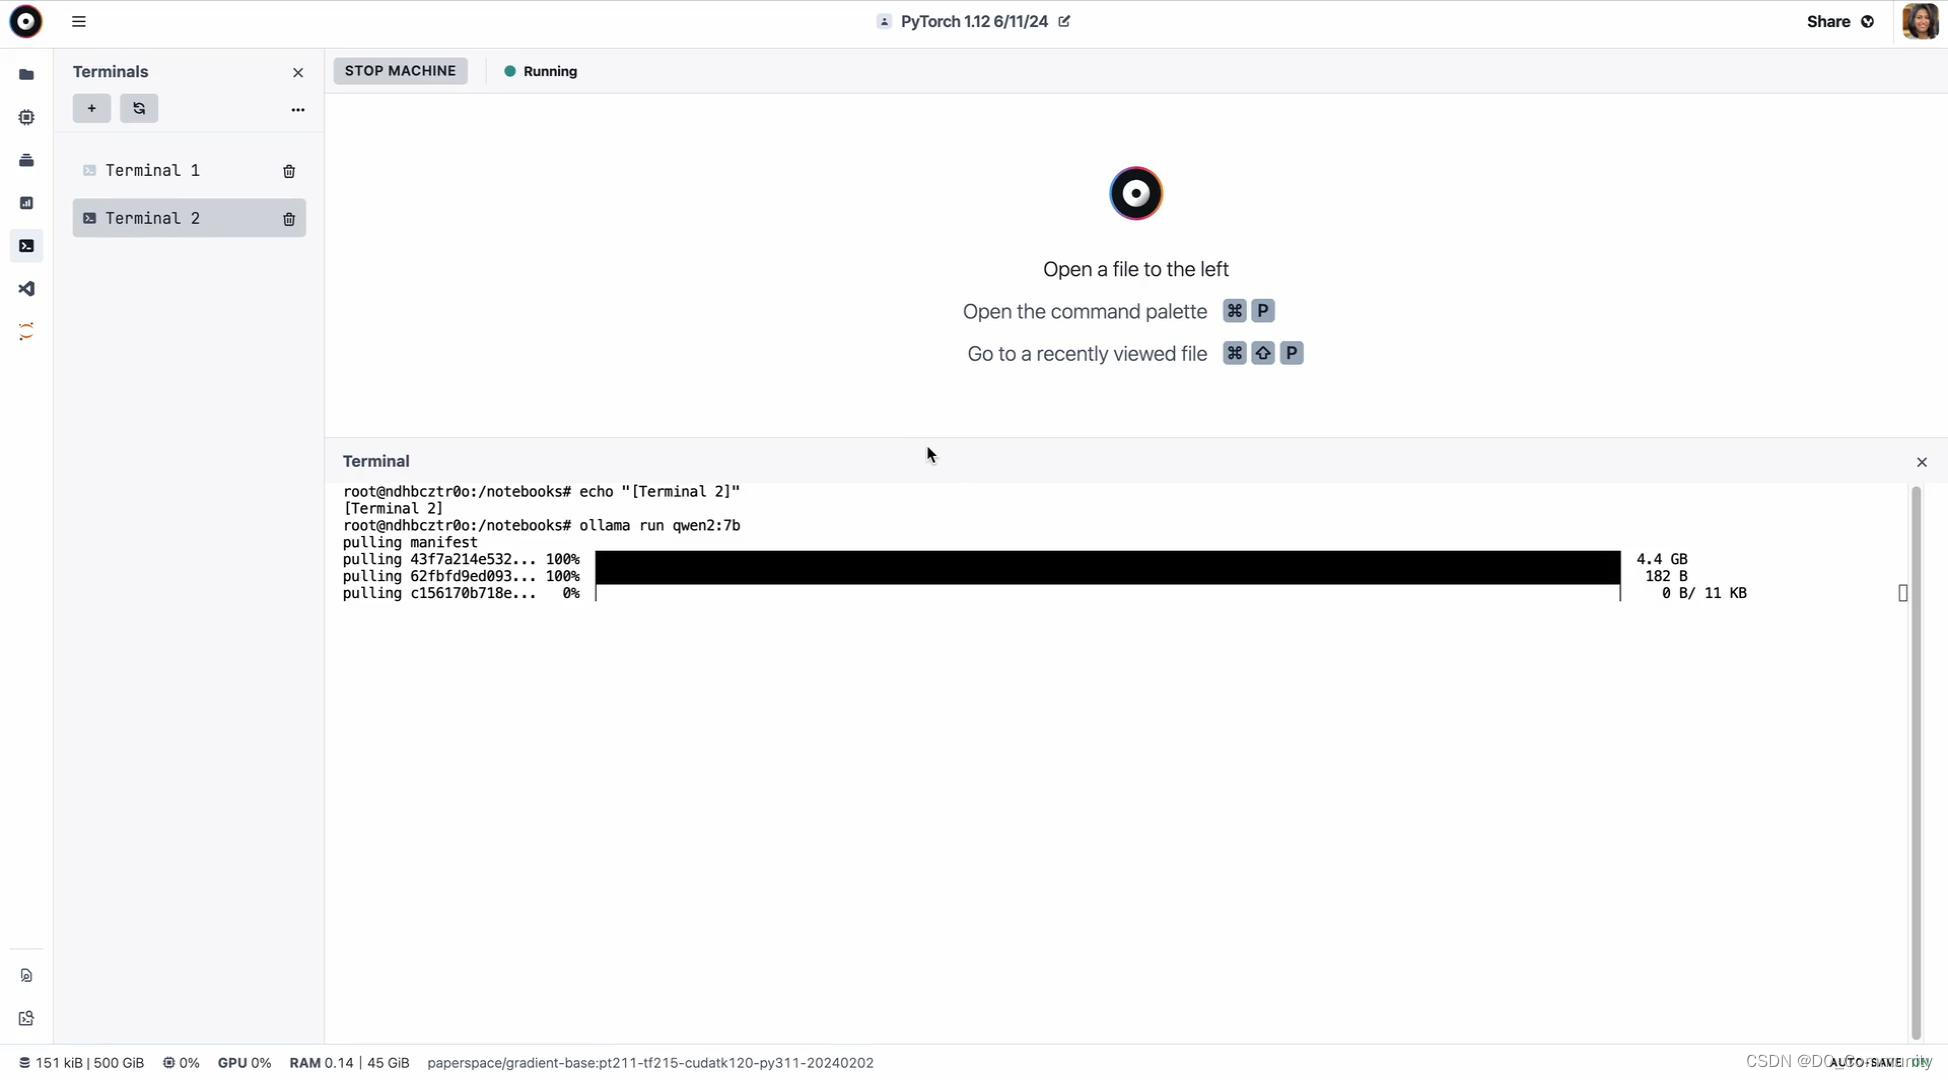The image size is (1948, 1080).
Task: Open the Jupyter sidebar icon
Action: pyautogui.click(x=26, y=332)
